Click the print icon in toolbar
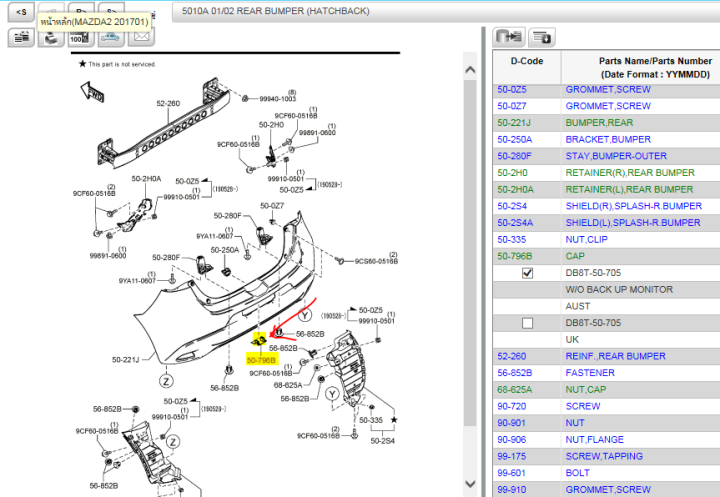 pos(50,38)
